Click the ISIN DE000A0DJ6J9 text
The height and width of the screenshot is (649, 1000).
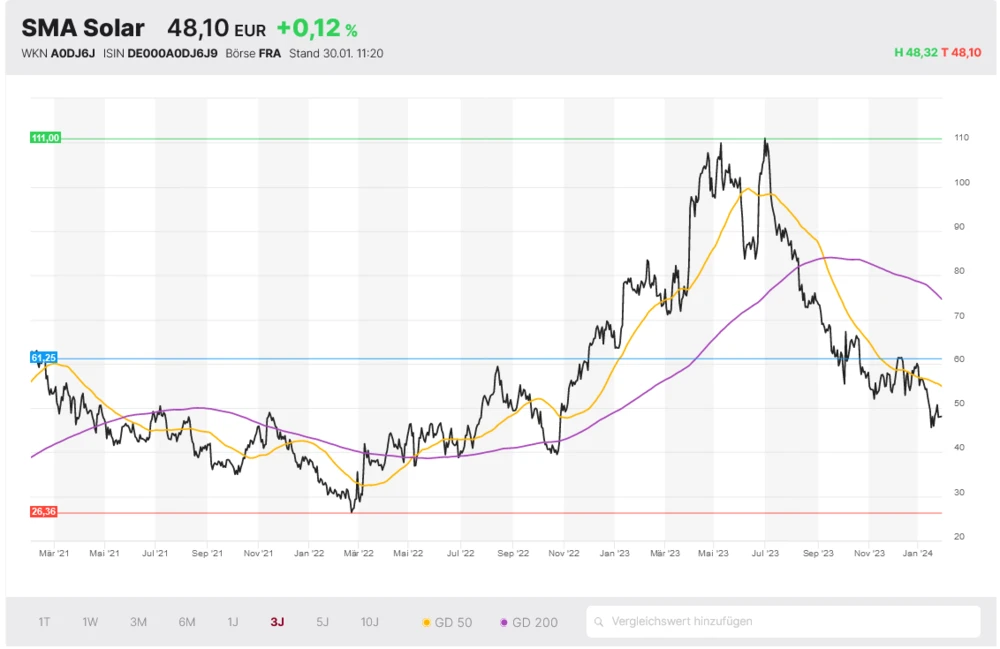(160, 52)
